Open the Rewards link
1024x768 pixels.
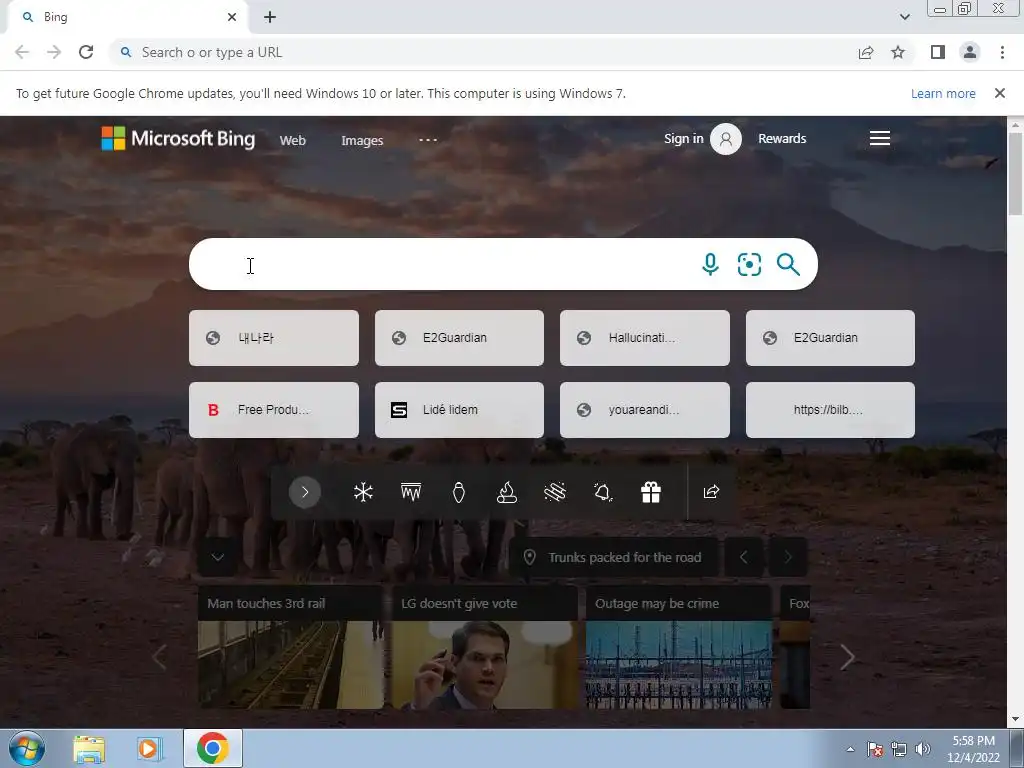pos(782,138)
